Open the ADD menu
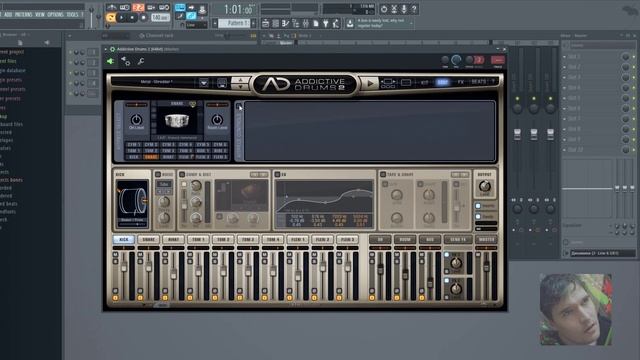 tap(8, 14)
